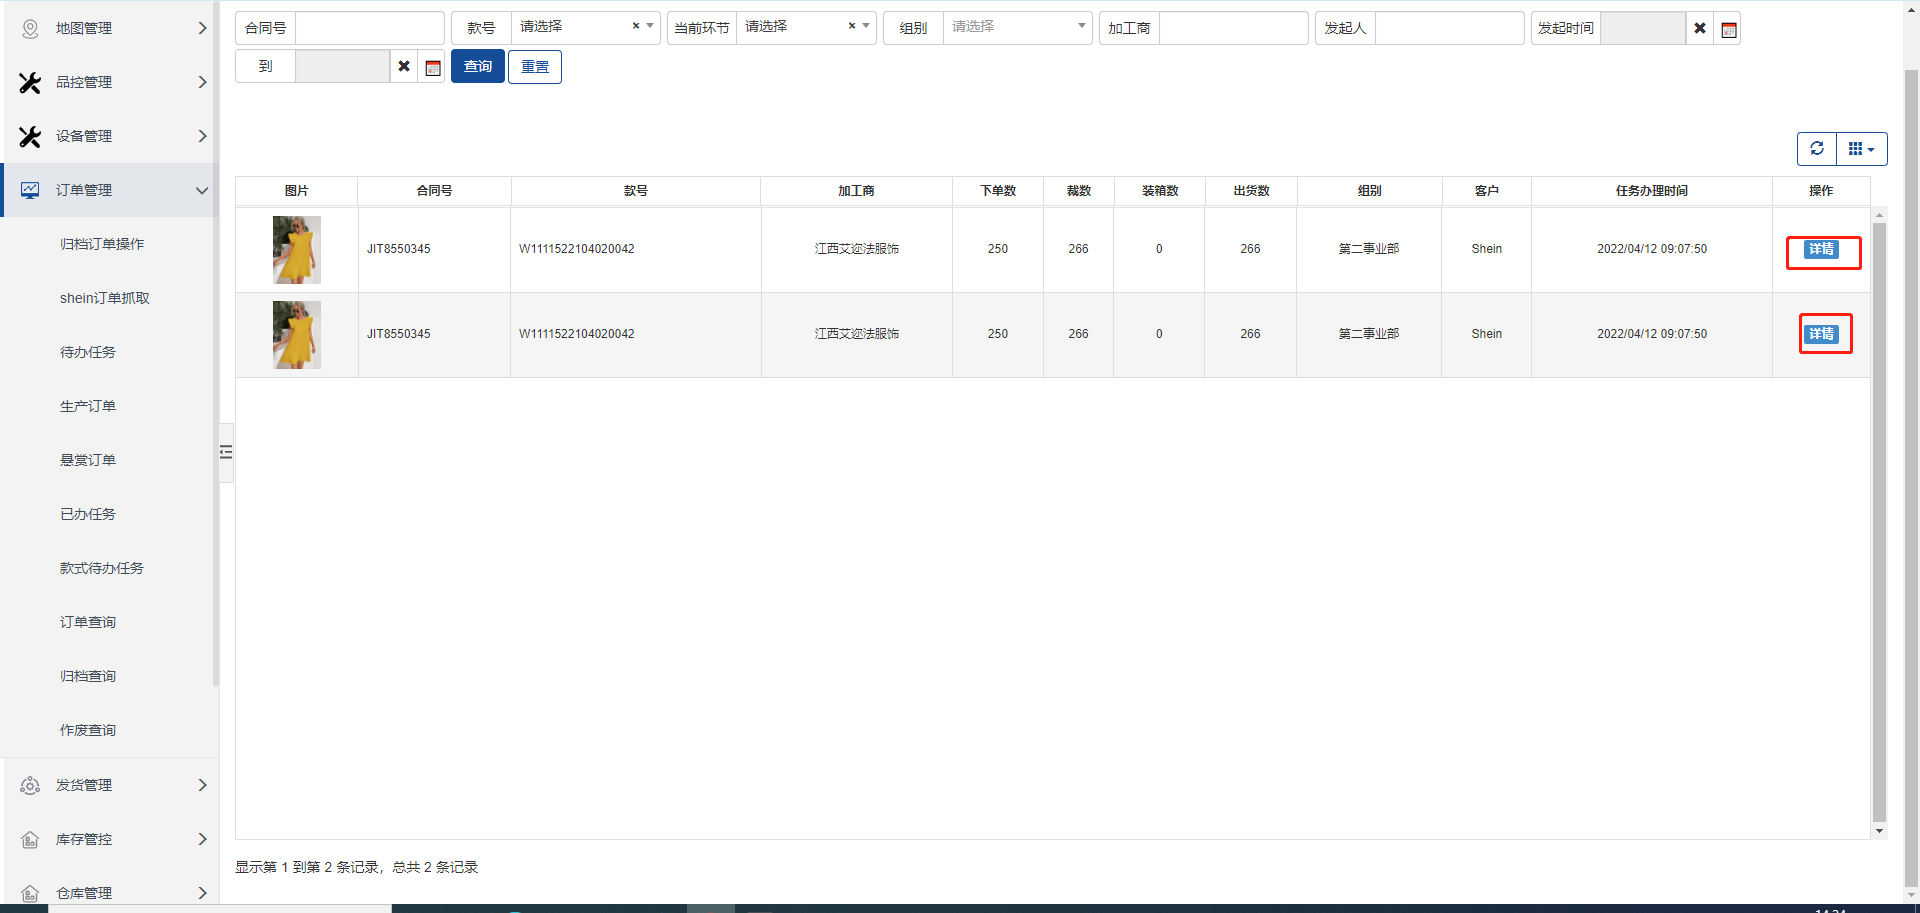Collapse the sidebar using the handle icon
Viewport: 1920px width, 913px height.
coord(226,452)
